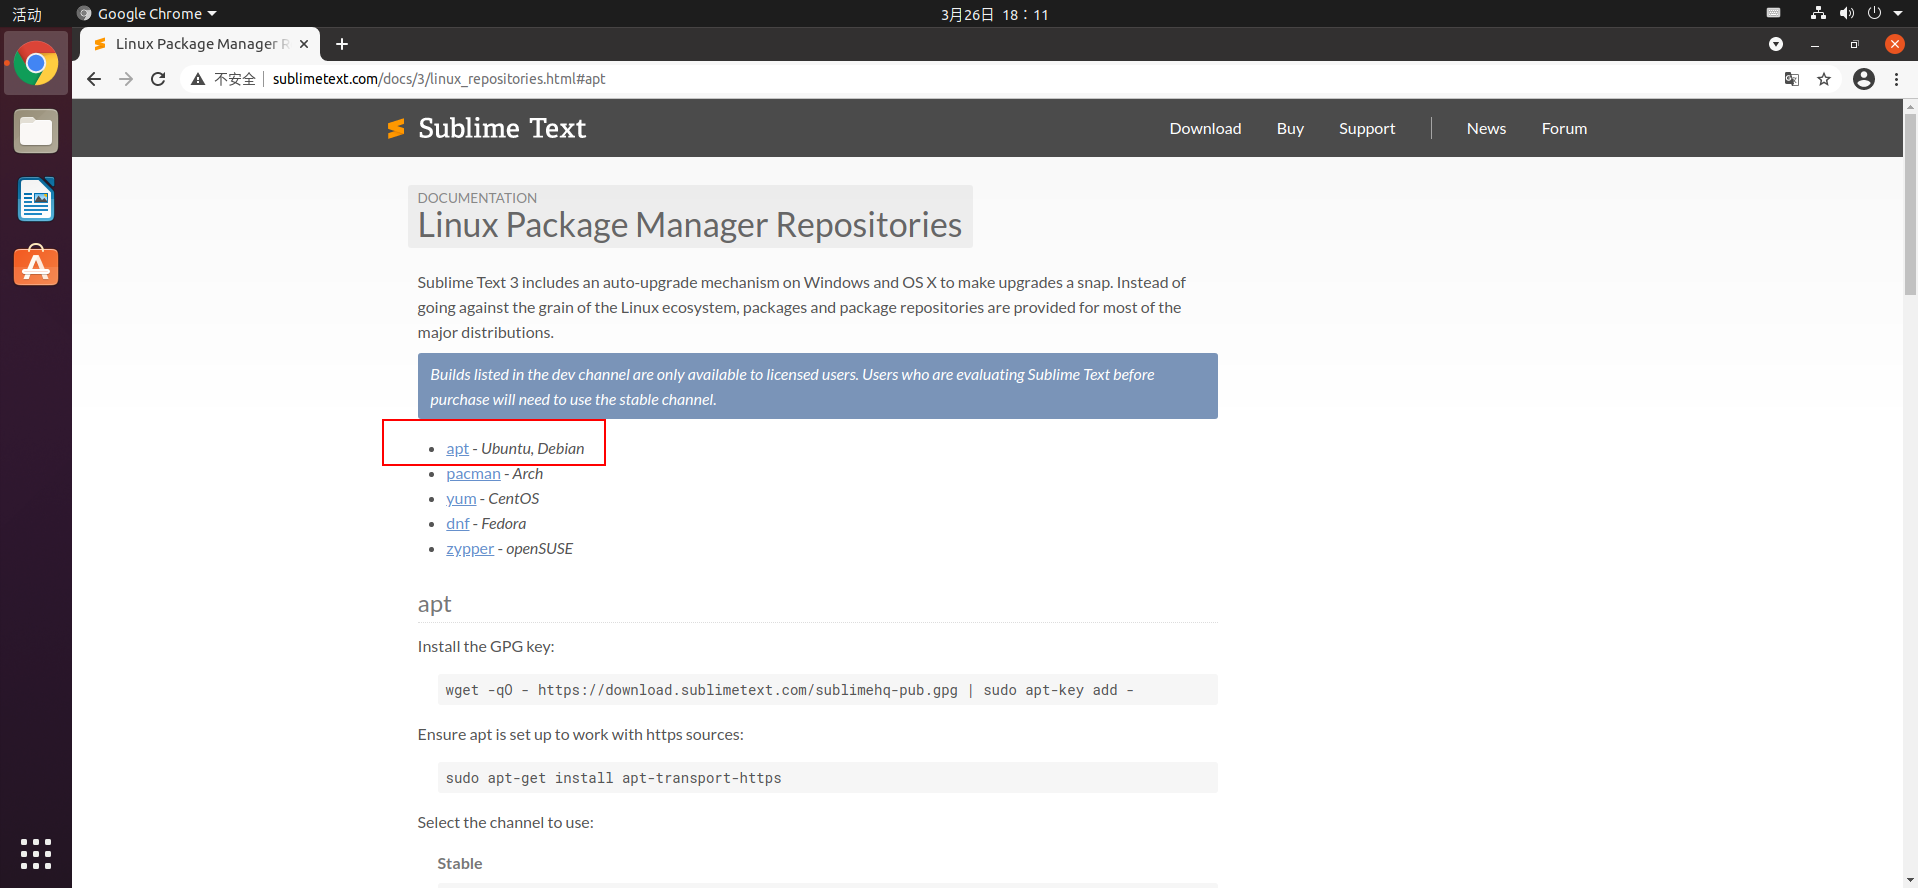Open Chrome's three-dot menu
Image resolution: width=1918 pixels, height=888 pixels.
tap(1896, 79)
